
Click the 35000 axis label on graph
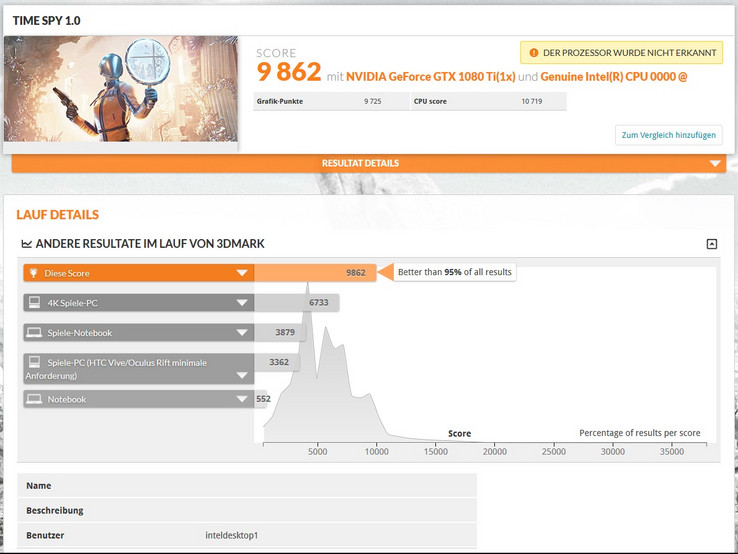pyautogui.click(x=672, y=452)
